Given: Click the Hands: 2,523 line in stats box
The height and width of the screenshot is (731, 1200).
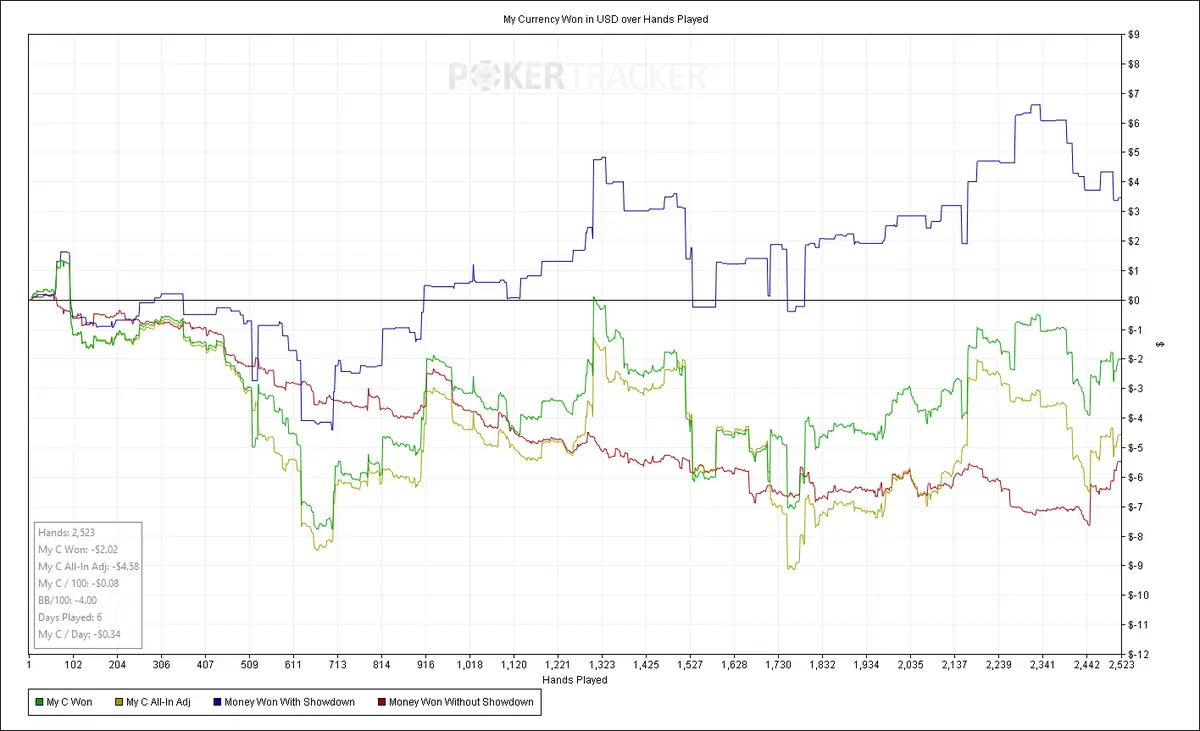Looking at the screenshot, I should [x=66, y=534].
